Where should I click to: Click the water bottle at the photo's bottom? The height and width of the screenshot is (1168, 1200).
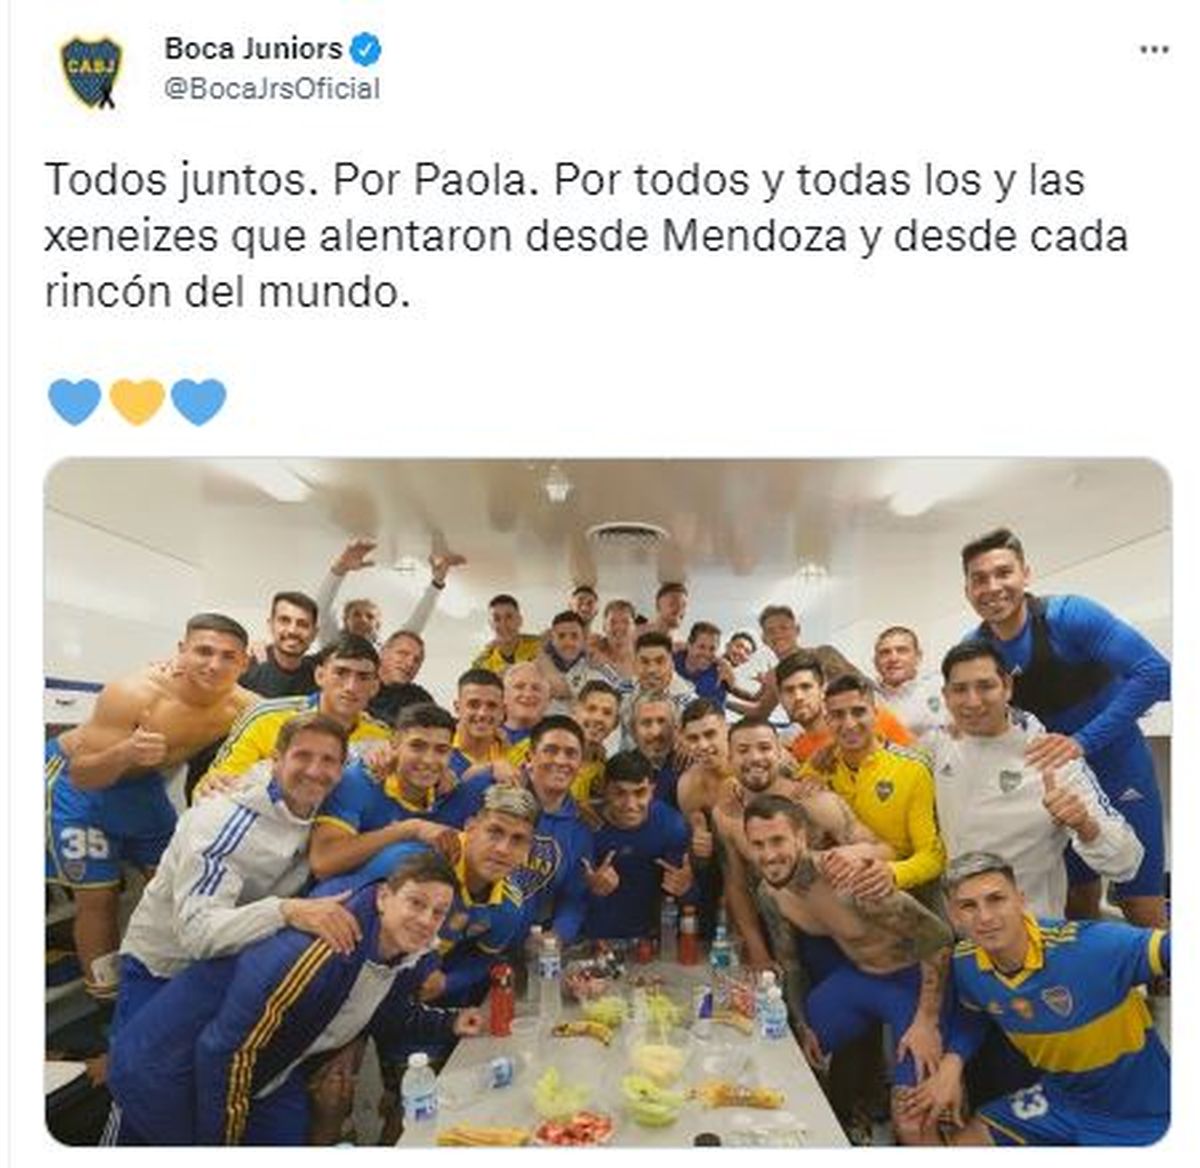pos(418,1089)
